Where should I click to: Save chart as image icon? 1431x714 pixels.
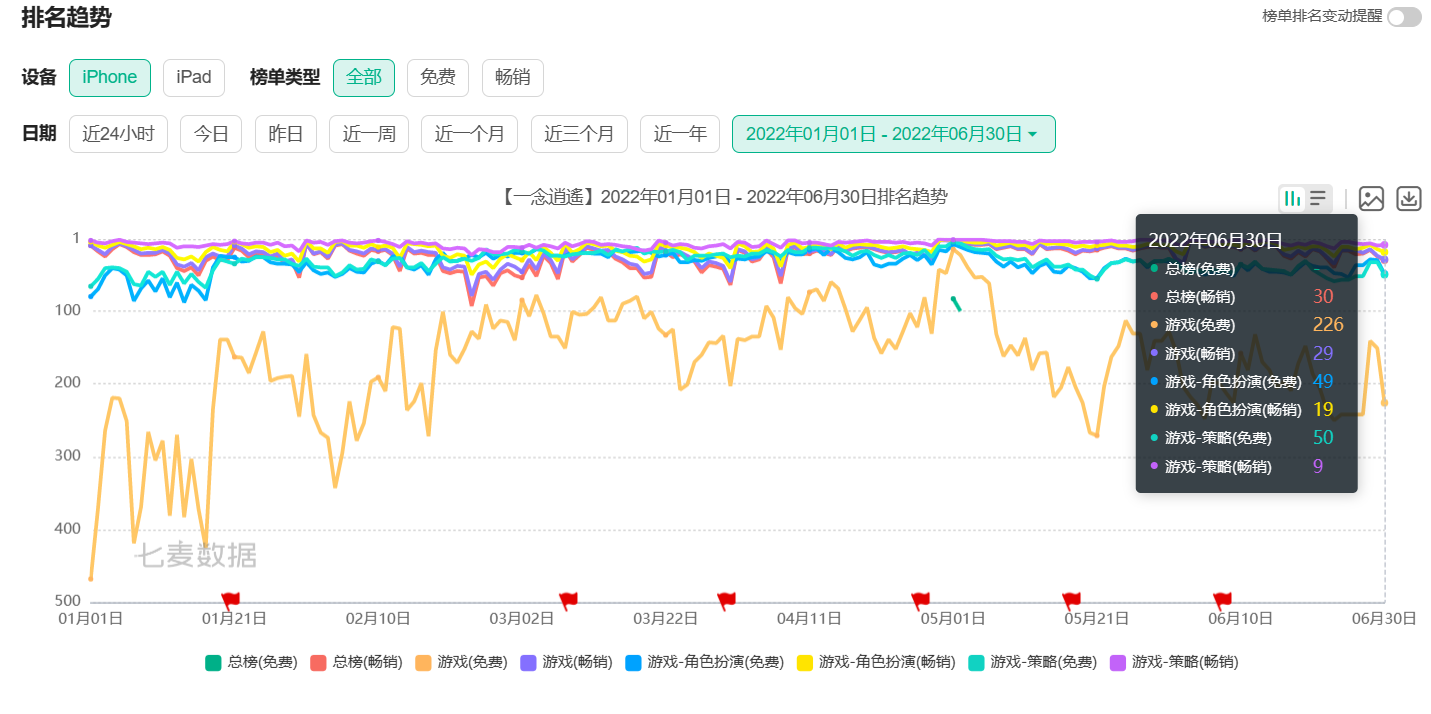coord(1371,199)
